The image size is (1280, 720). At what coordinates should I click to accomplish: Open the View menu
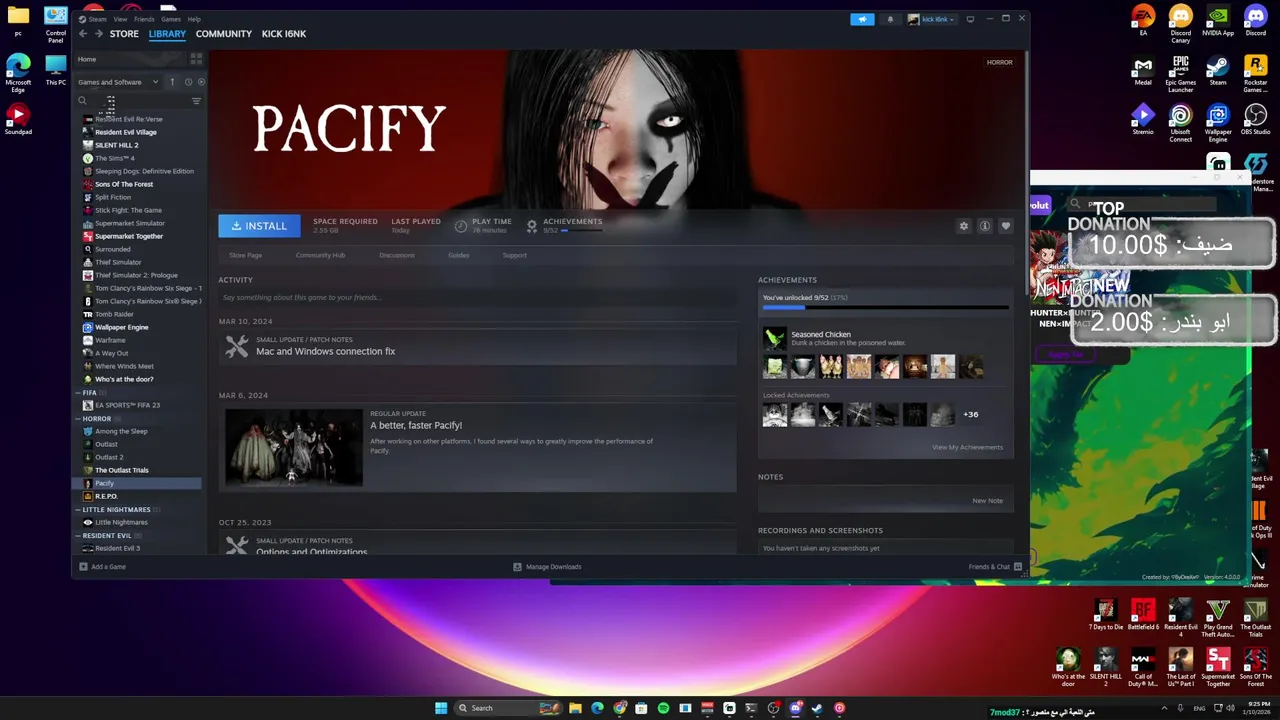(120, 19)
